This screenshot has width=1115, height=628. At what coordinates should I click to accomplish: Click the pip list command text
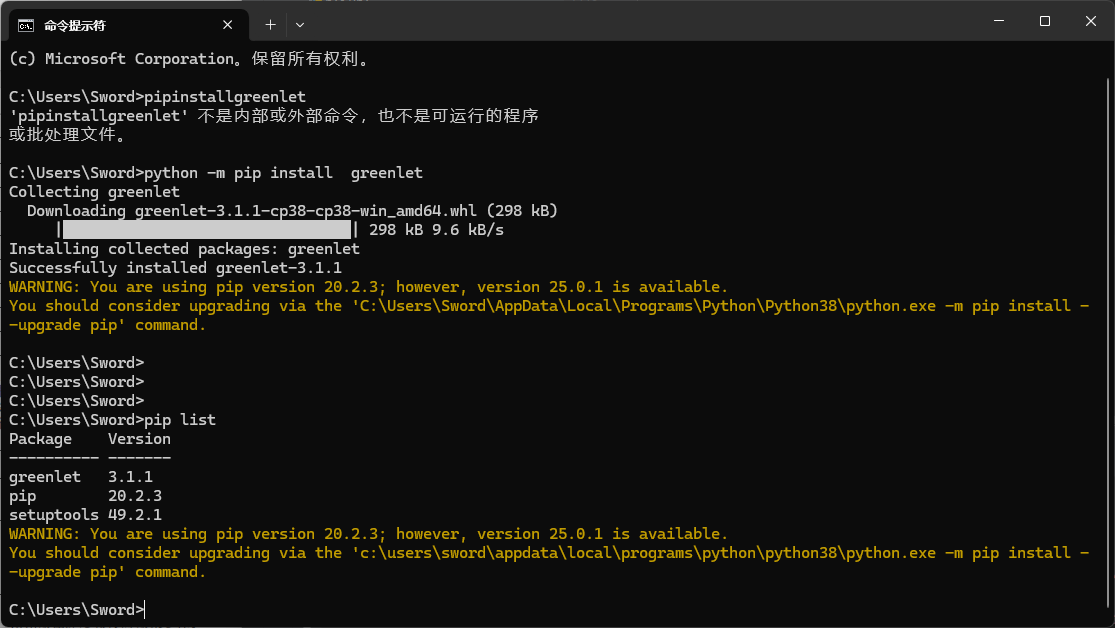point(180,419)
